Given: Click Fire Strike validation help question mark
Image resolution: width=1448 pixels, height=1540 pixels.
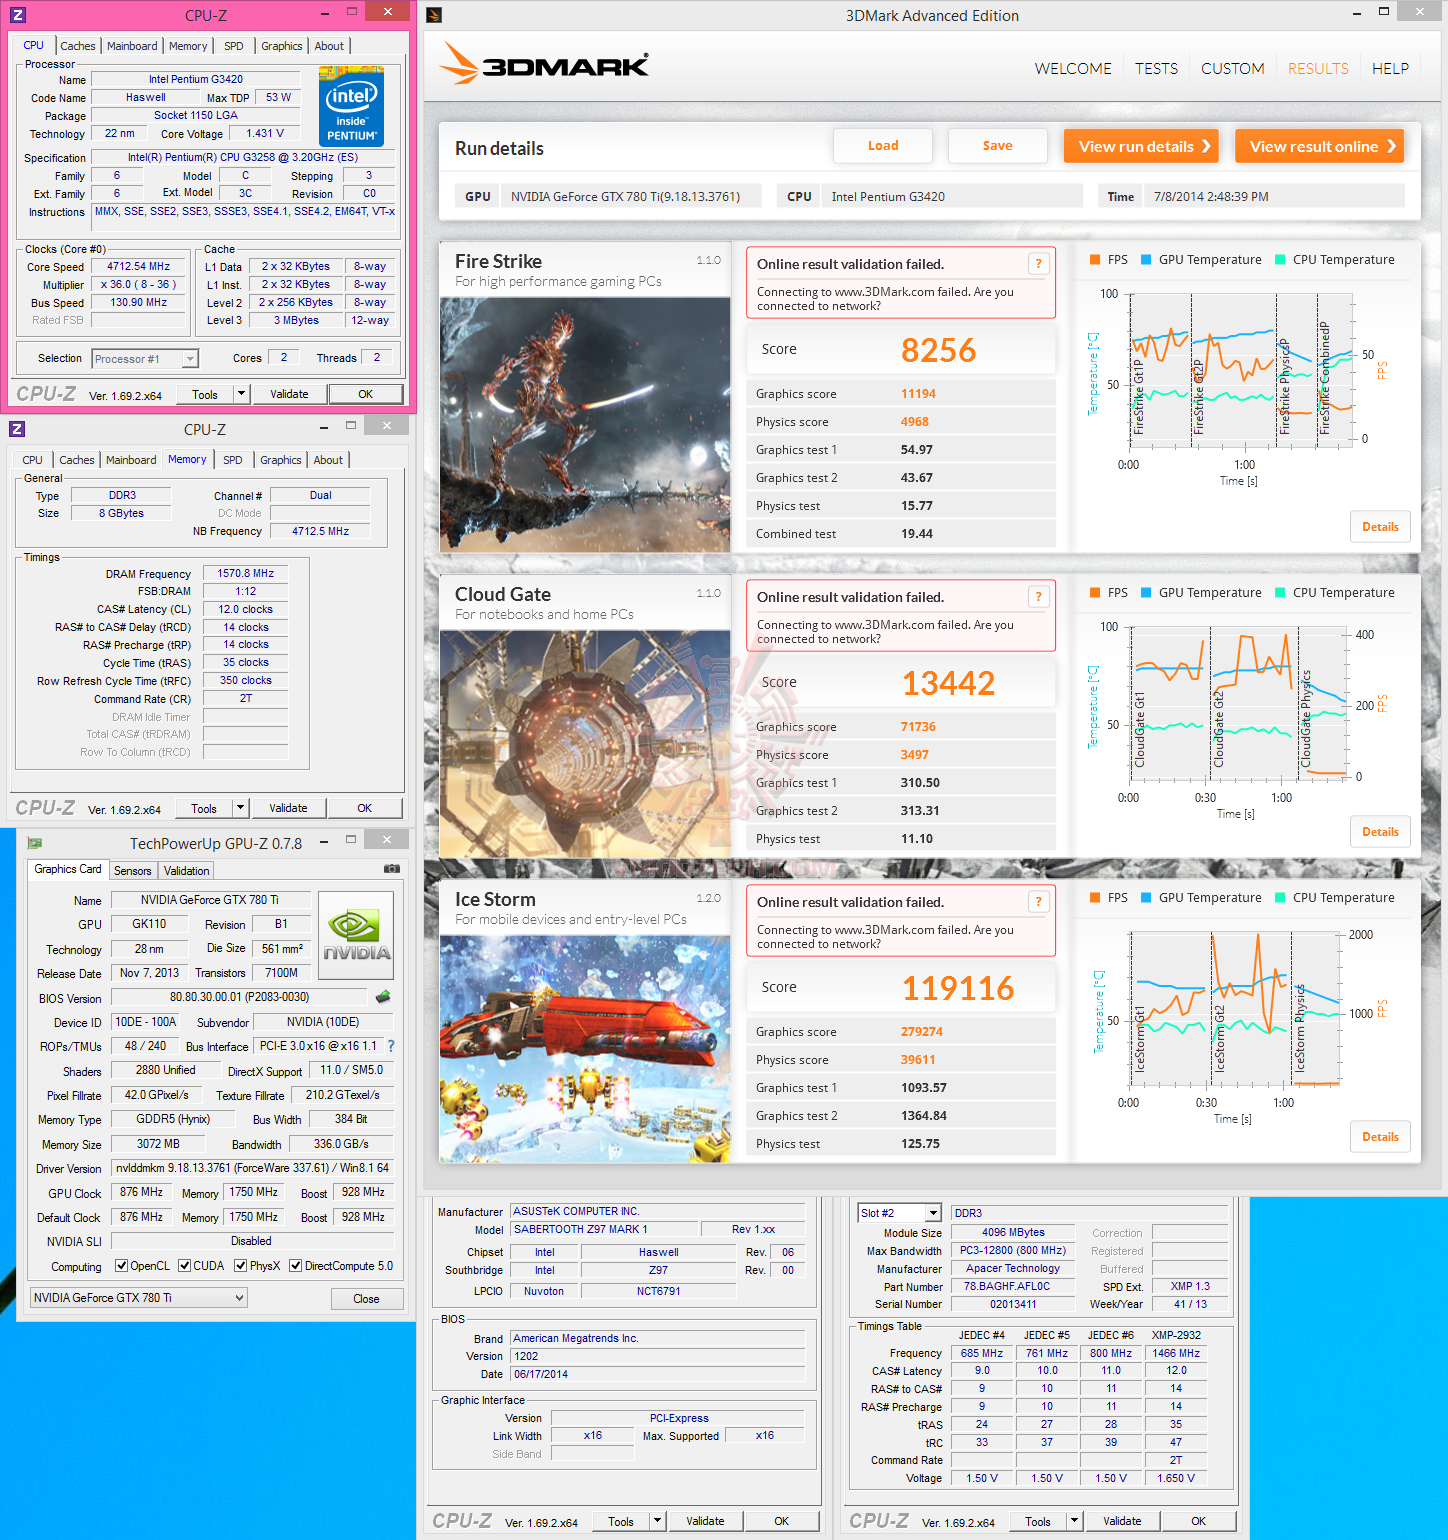Looking at the screenshot, I should coord(1038,264).
